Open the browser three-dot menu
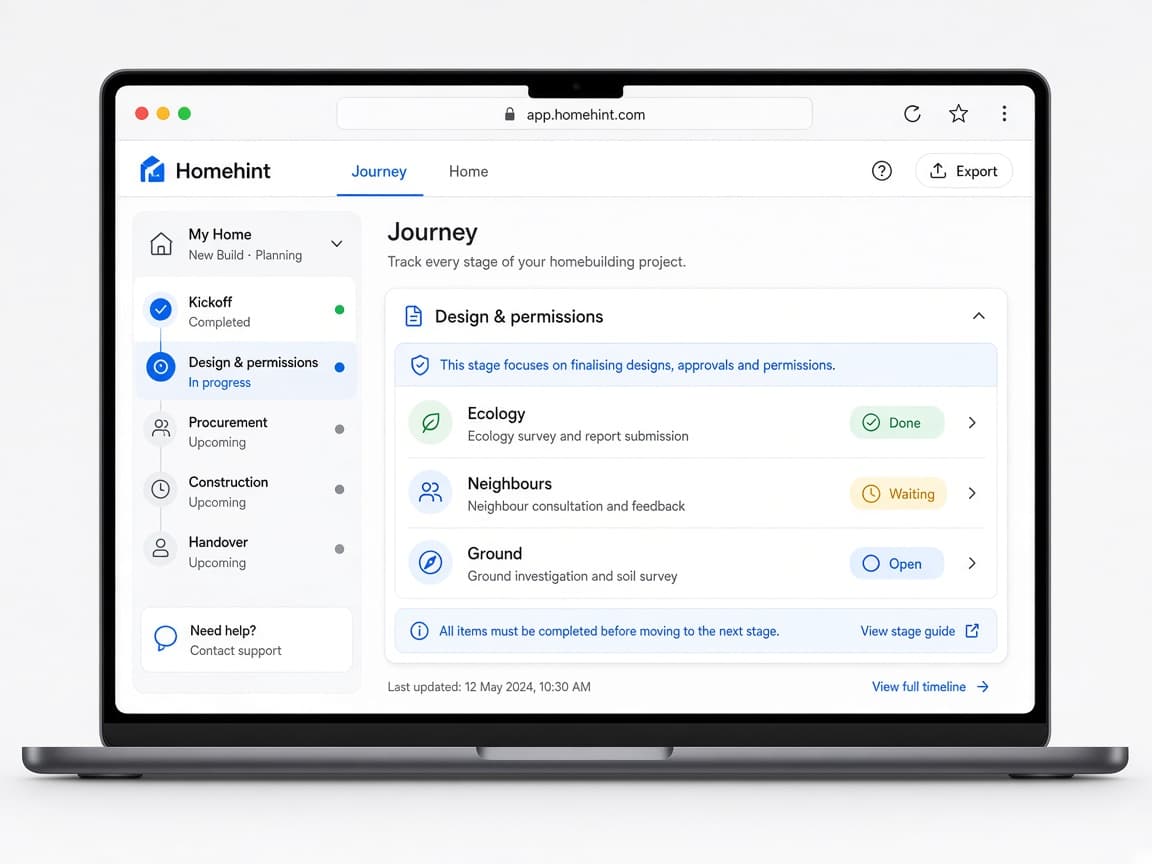The image size is (1152, 864). click(x=1004, y=114)
